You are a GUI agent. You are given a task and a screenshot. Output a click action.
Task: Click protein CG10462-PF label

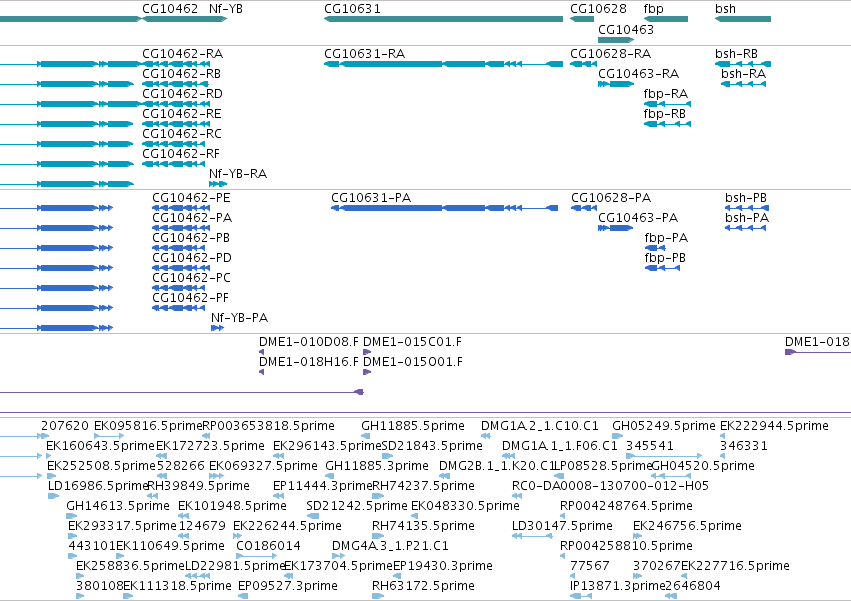(x=190, y=298)
